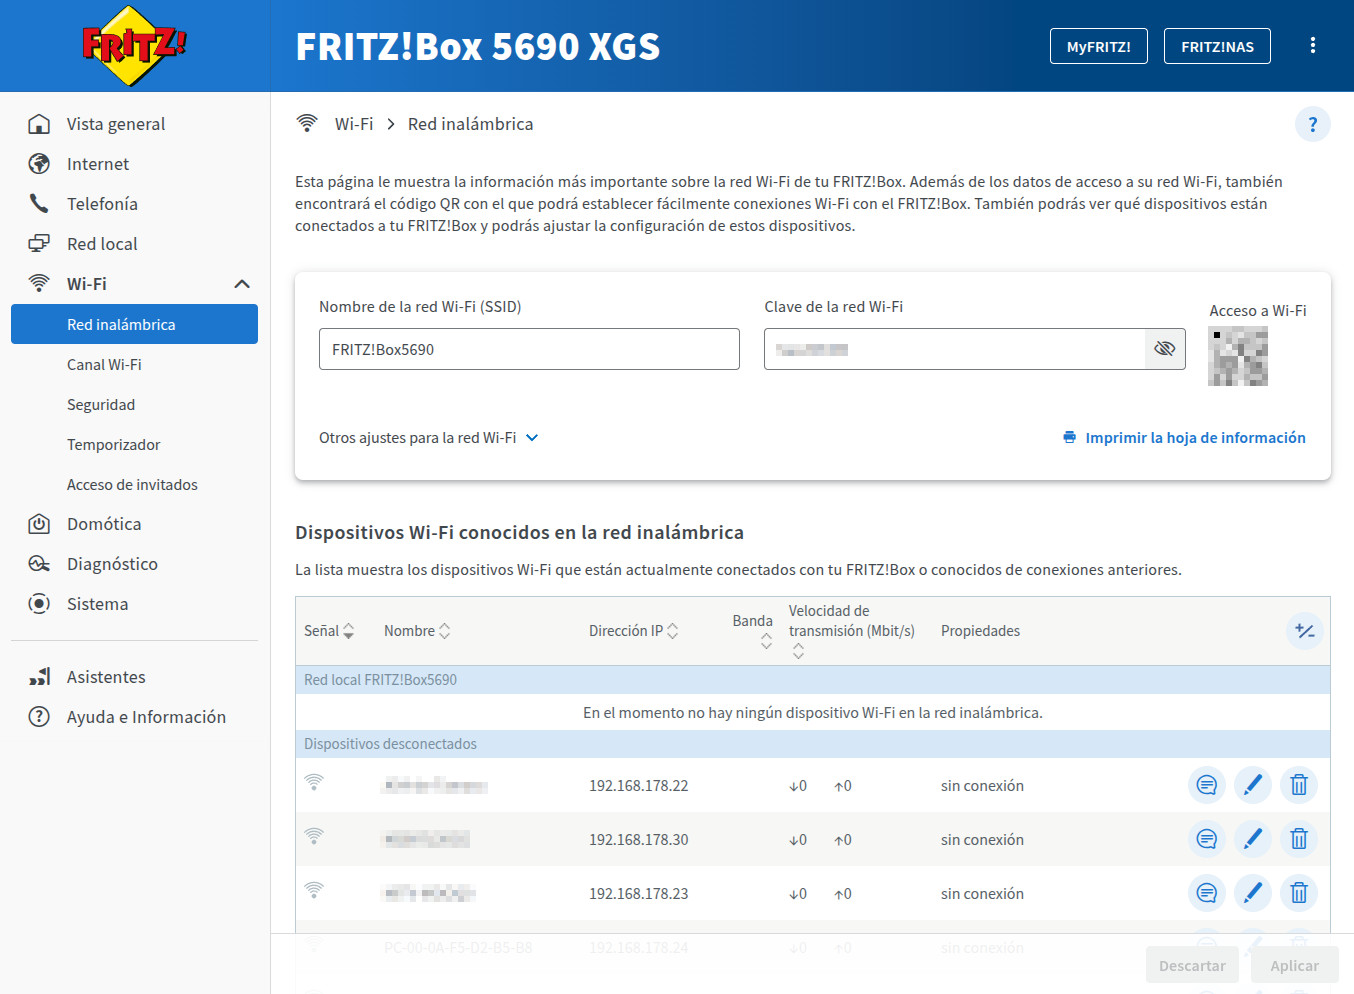Select Temporizador submenu item
Viewport: 1354px width, 994px height.
pyautogui.click(x=134, y=444)
